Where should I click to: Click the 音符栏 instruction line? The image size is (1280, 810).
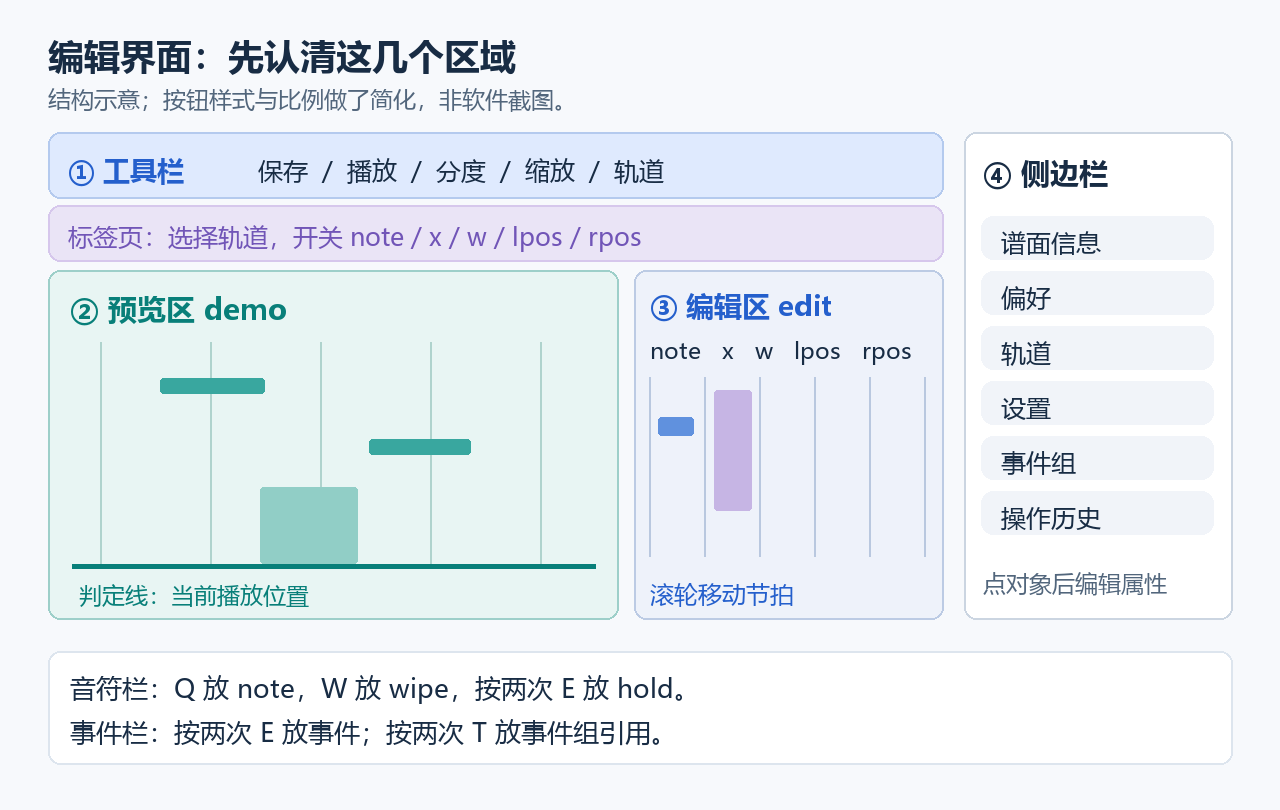[378, 689]
